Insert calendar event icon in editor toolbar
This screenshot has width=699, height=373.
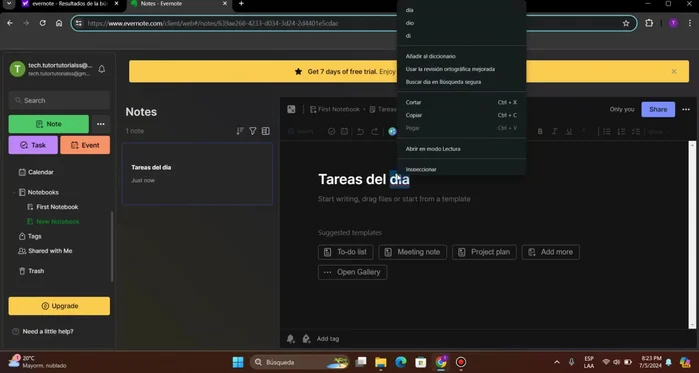(x=344, y=131)
